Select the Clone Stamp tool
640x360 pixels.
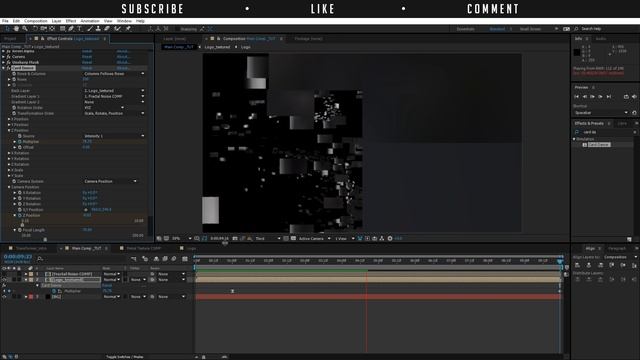point(98,29)
